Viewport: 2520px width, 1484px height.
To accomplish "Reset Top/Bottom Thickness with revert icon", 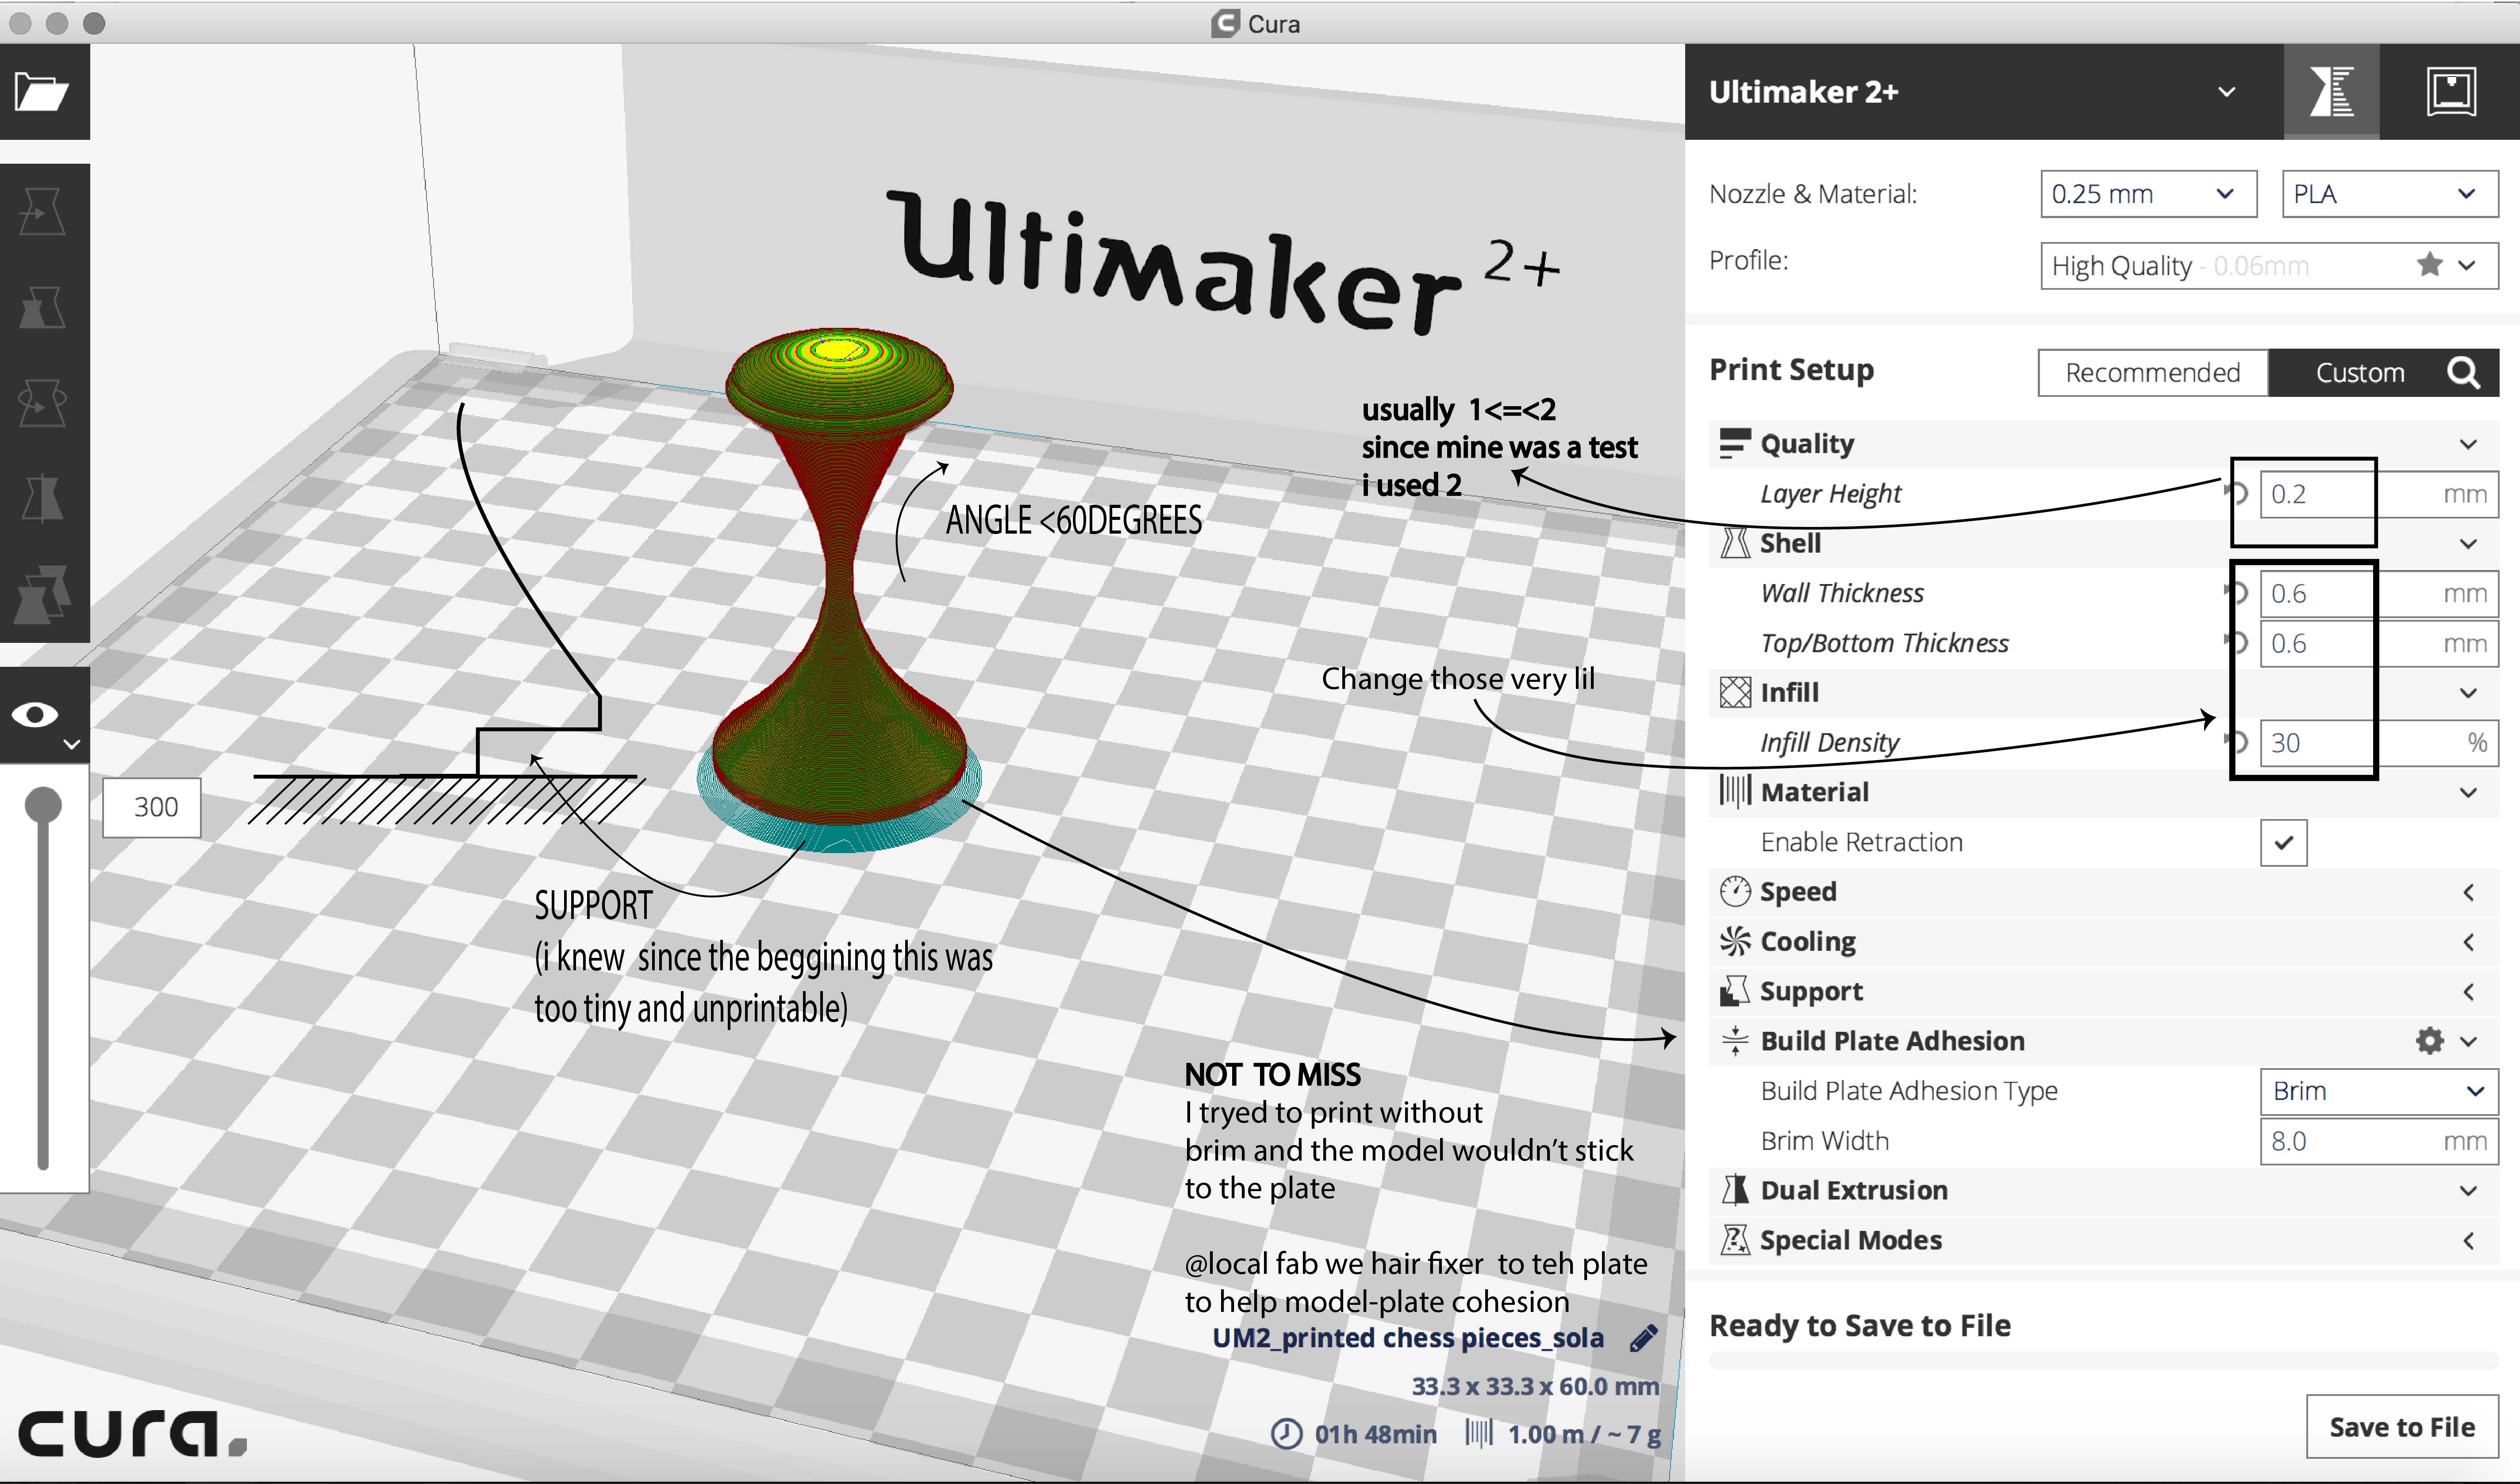I will pos(2237,642).
